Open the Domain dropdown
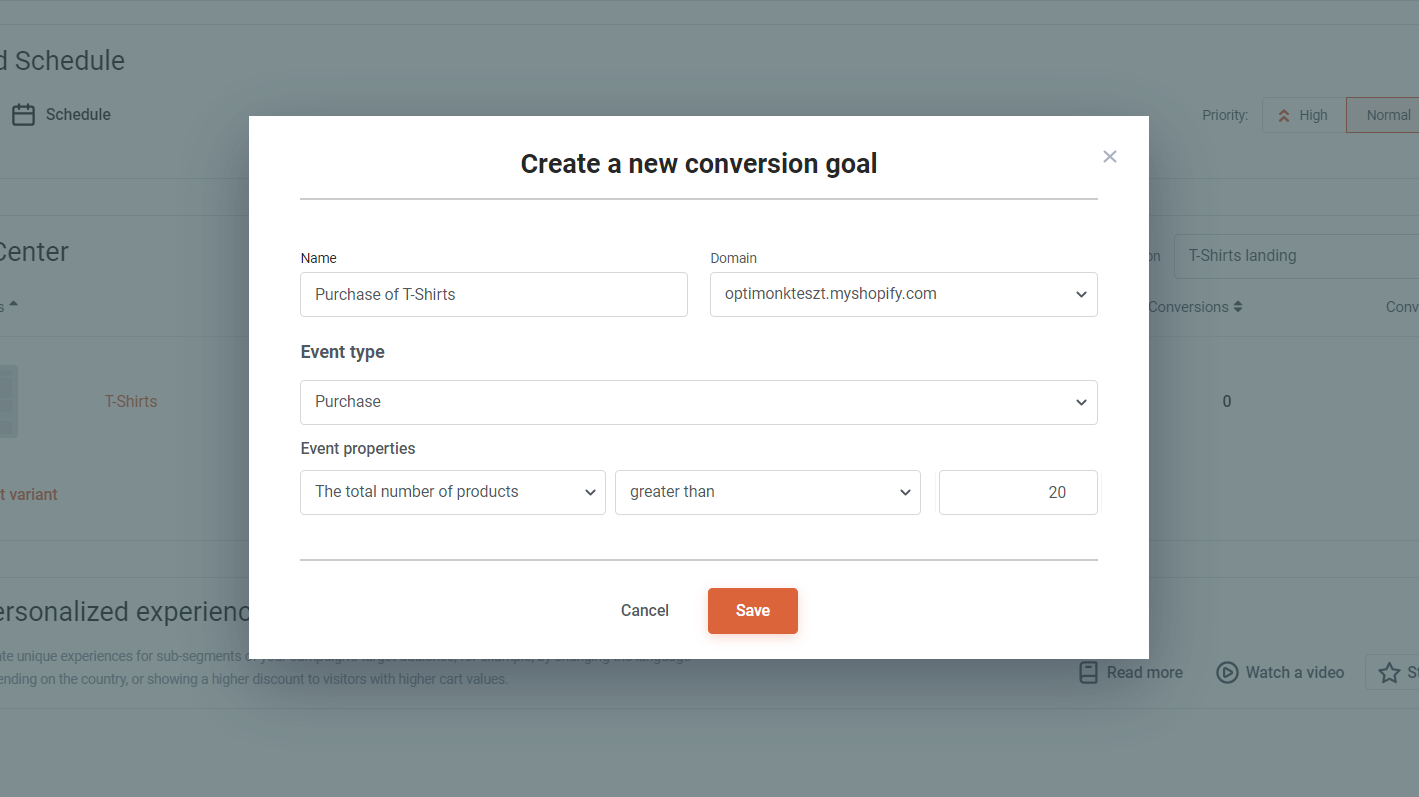The height and width of the screenshot is (797, 1419). 904,295
